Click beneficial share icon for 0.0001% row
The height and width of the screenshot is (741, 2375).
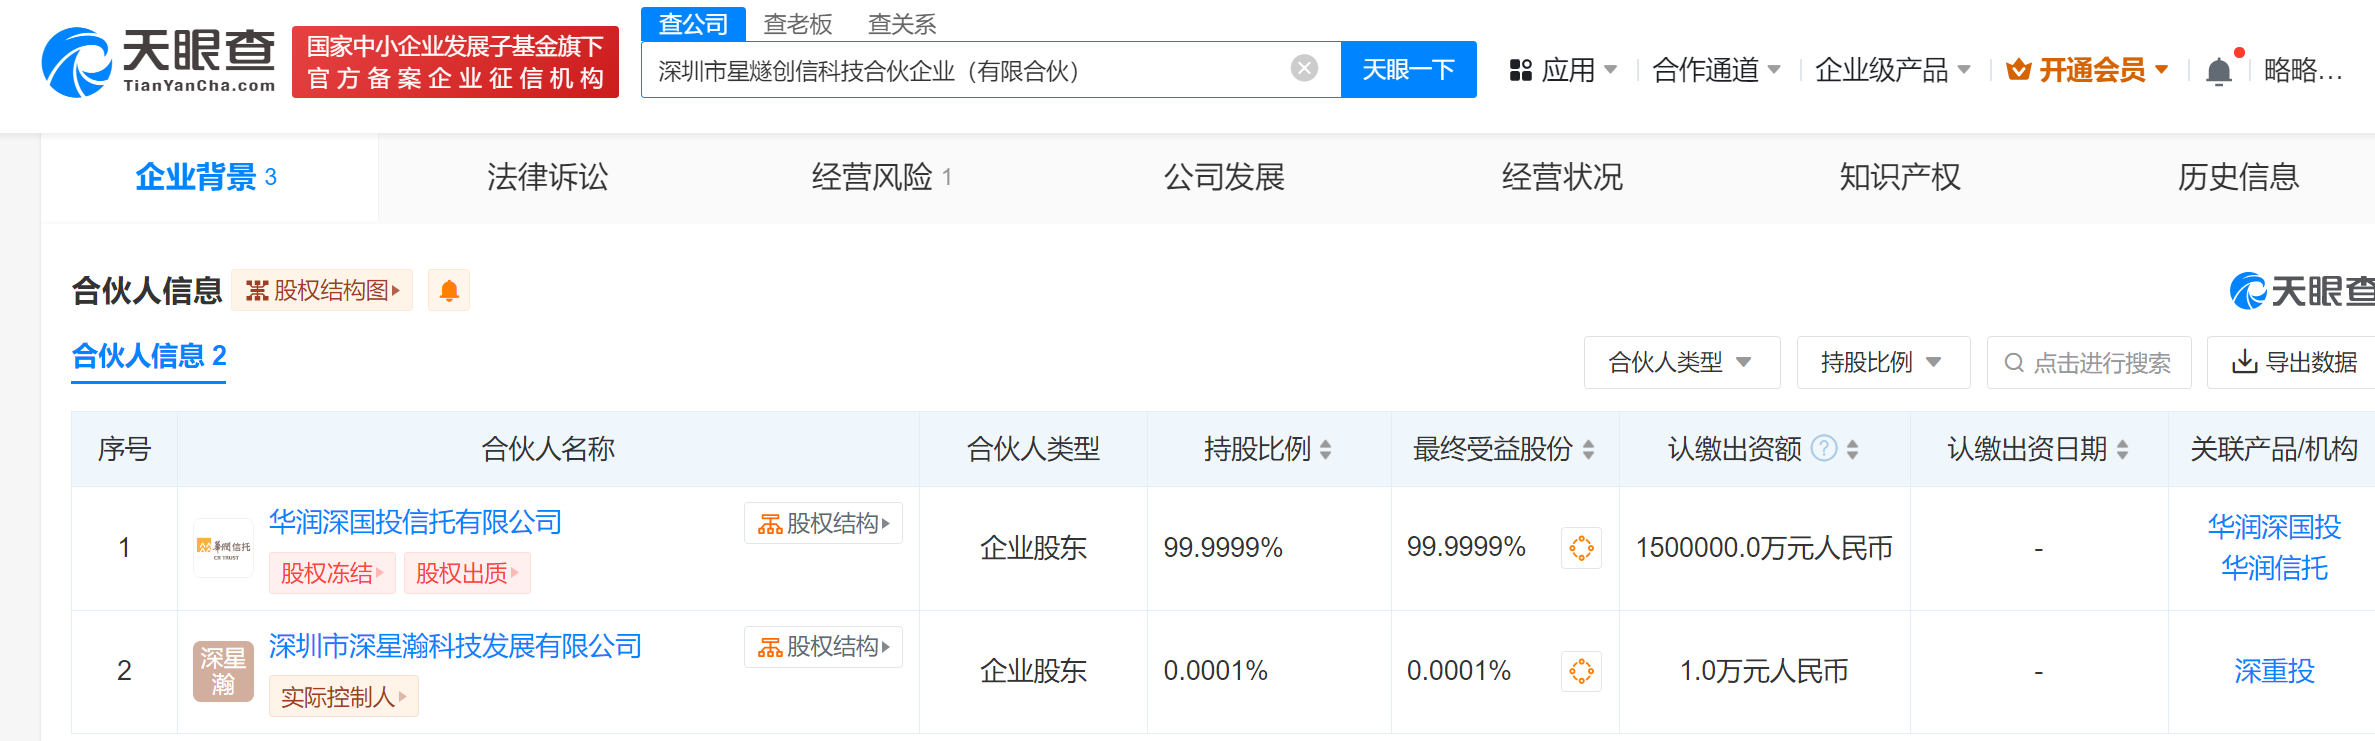pos(1581,671)
